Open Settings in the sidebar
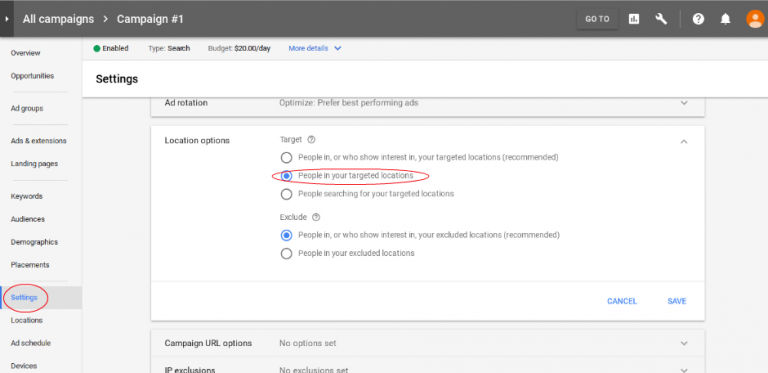The height and width of the screenshot is (373, 768). pyautogui.click(x=24, y=297)
